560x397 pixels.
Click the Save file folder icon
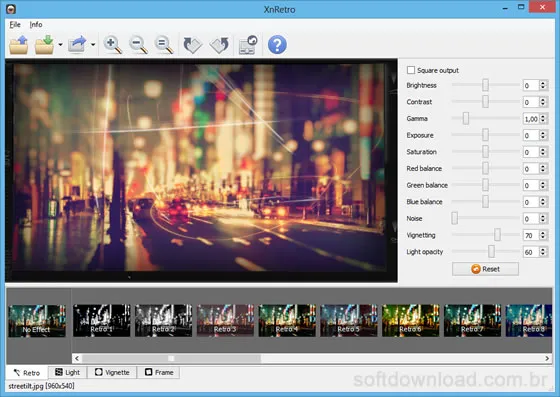click(x=44, y=45)
